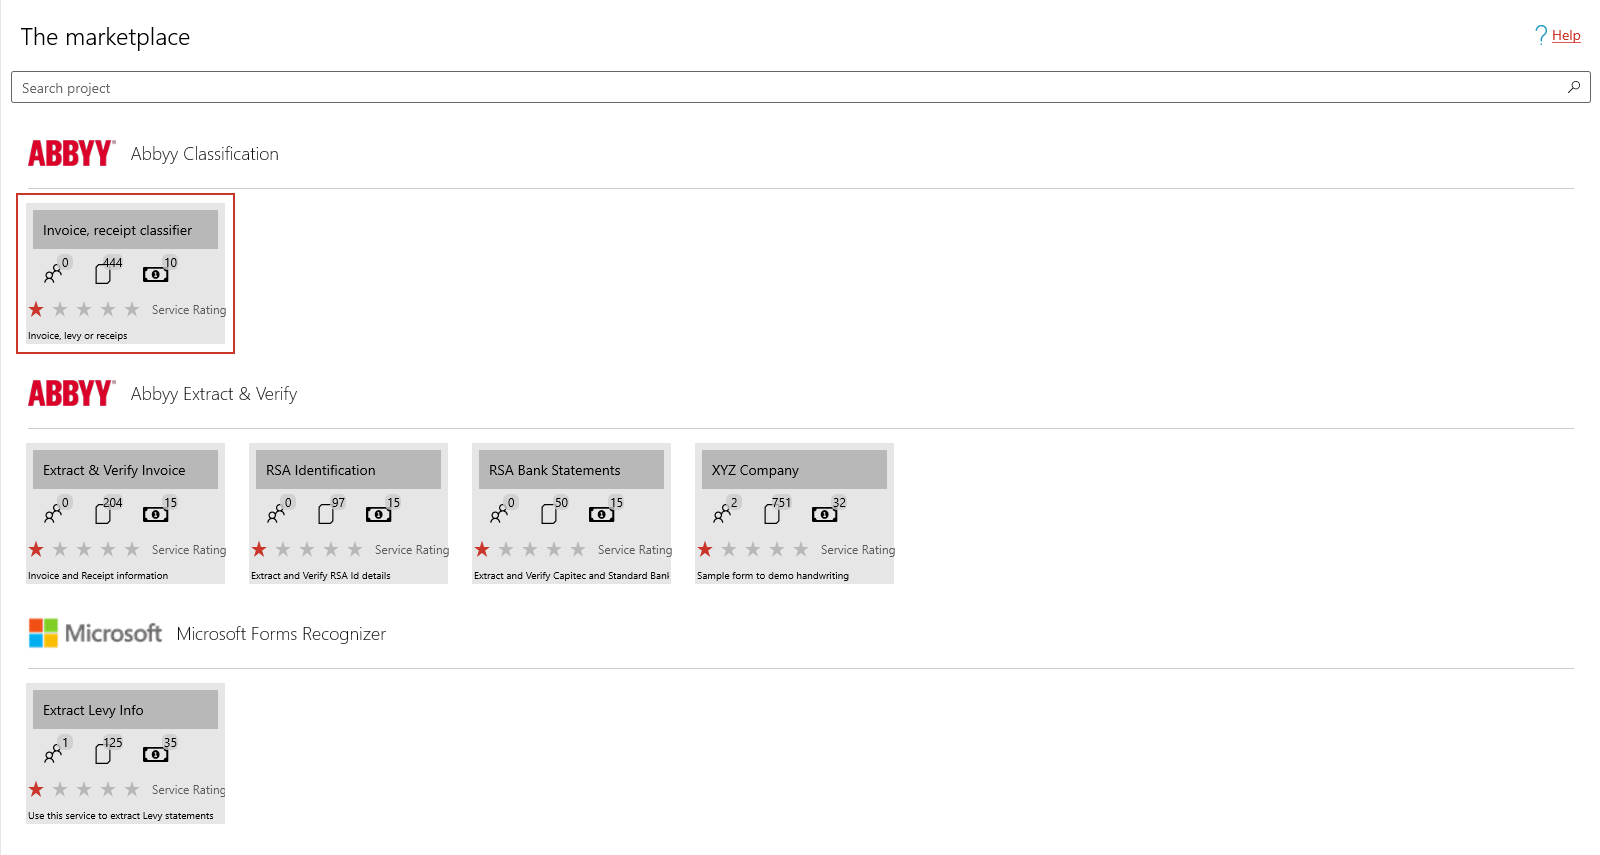Click first star on Extract & Verify Invoice

37,549
